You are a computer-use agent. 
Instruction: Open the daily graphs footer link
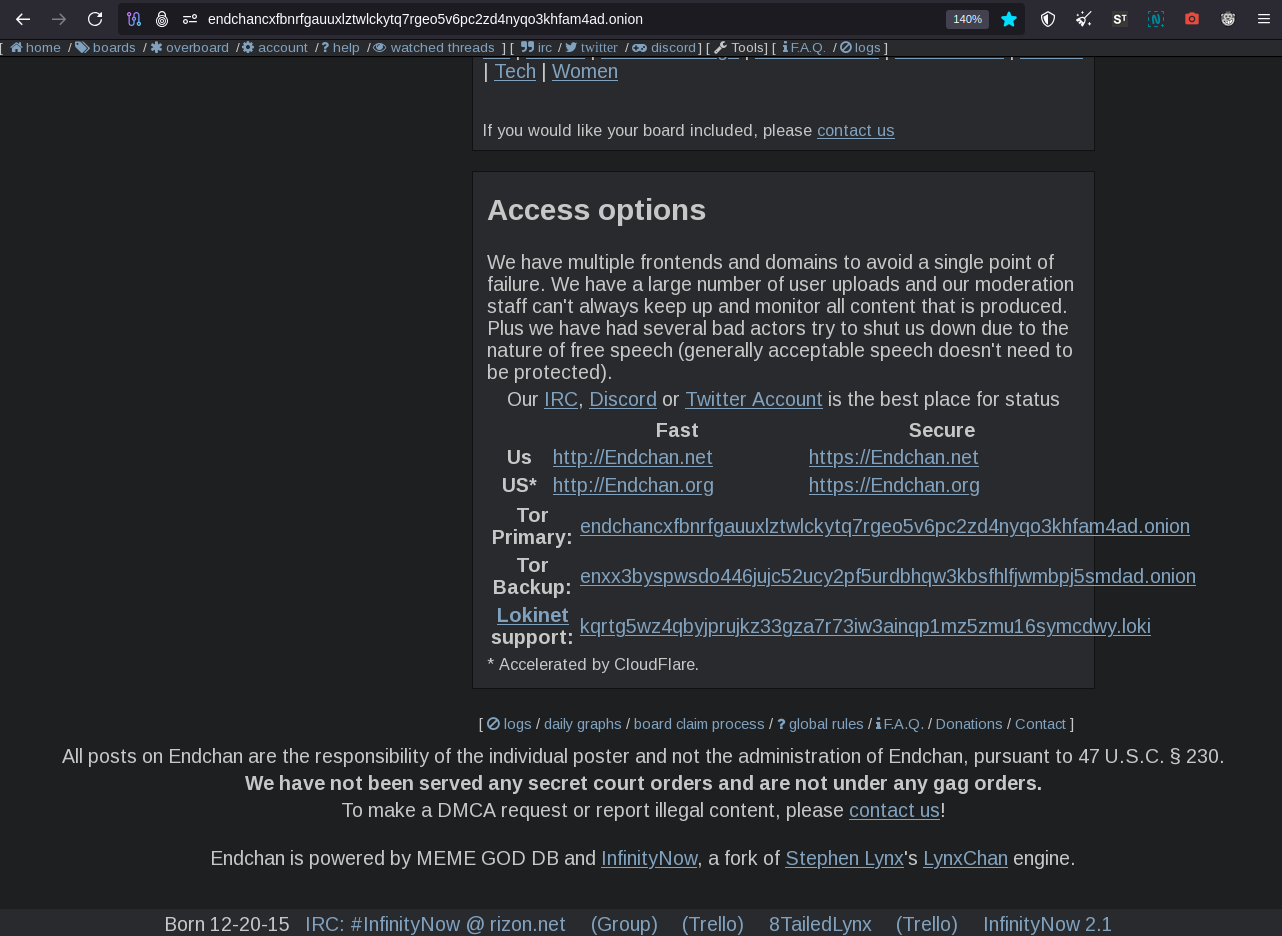click(x=582, y=724)
